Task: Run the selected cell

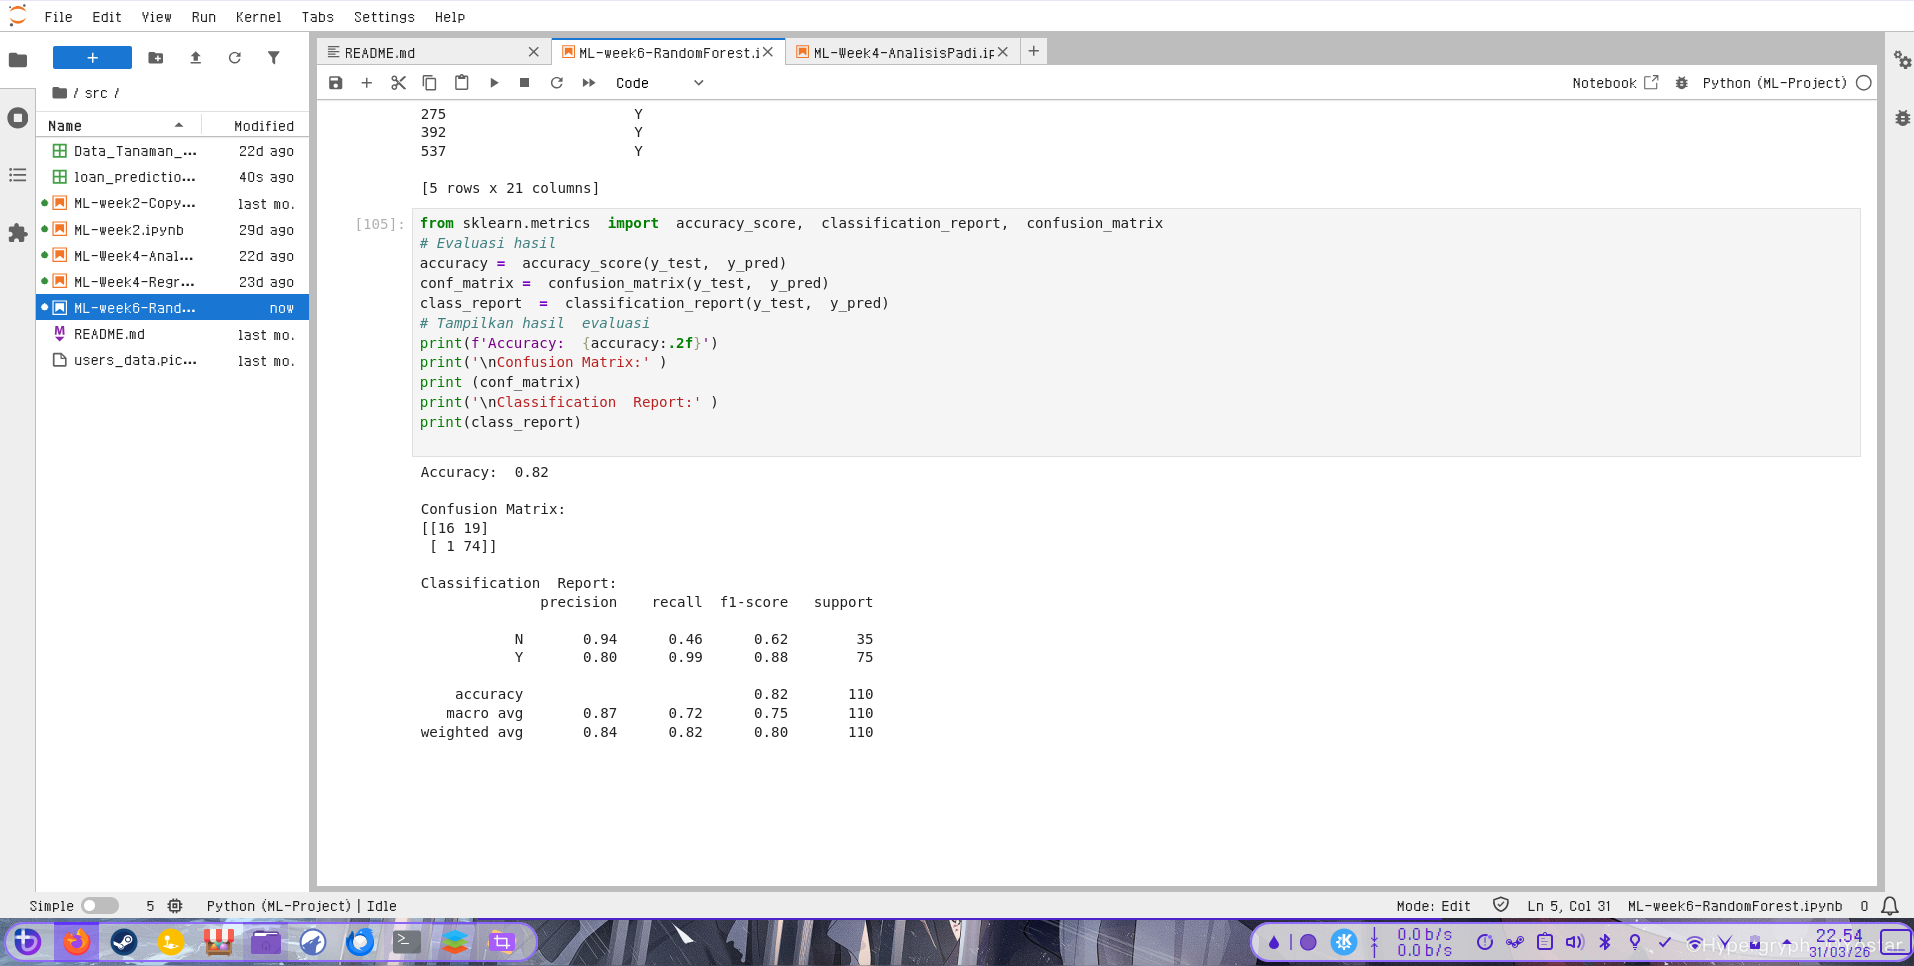Action: click(x=494, y=83)
